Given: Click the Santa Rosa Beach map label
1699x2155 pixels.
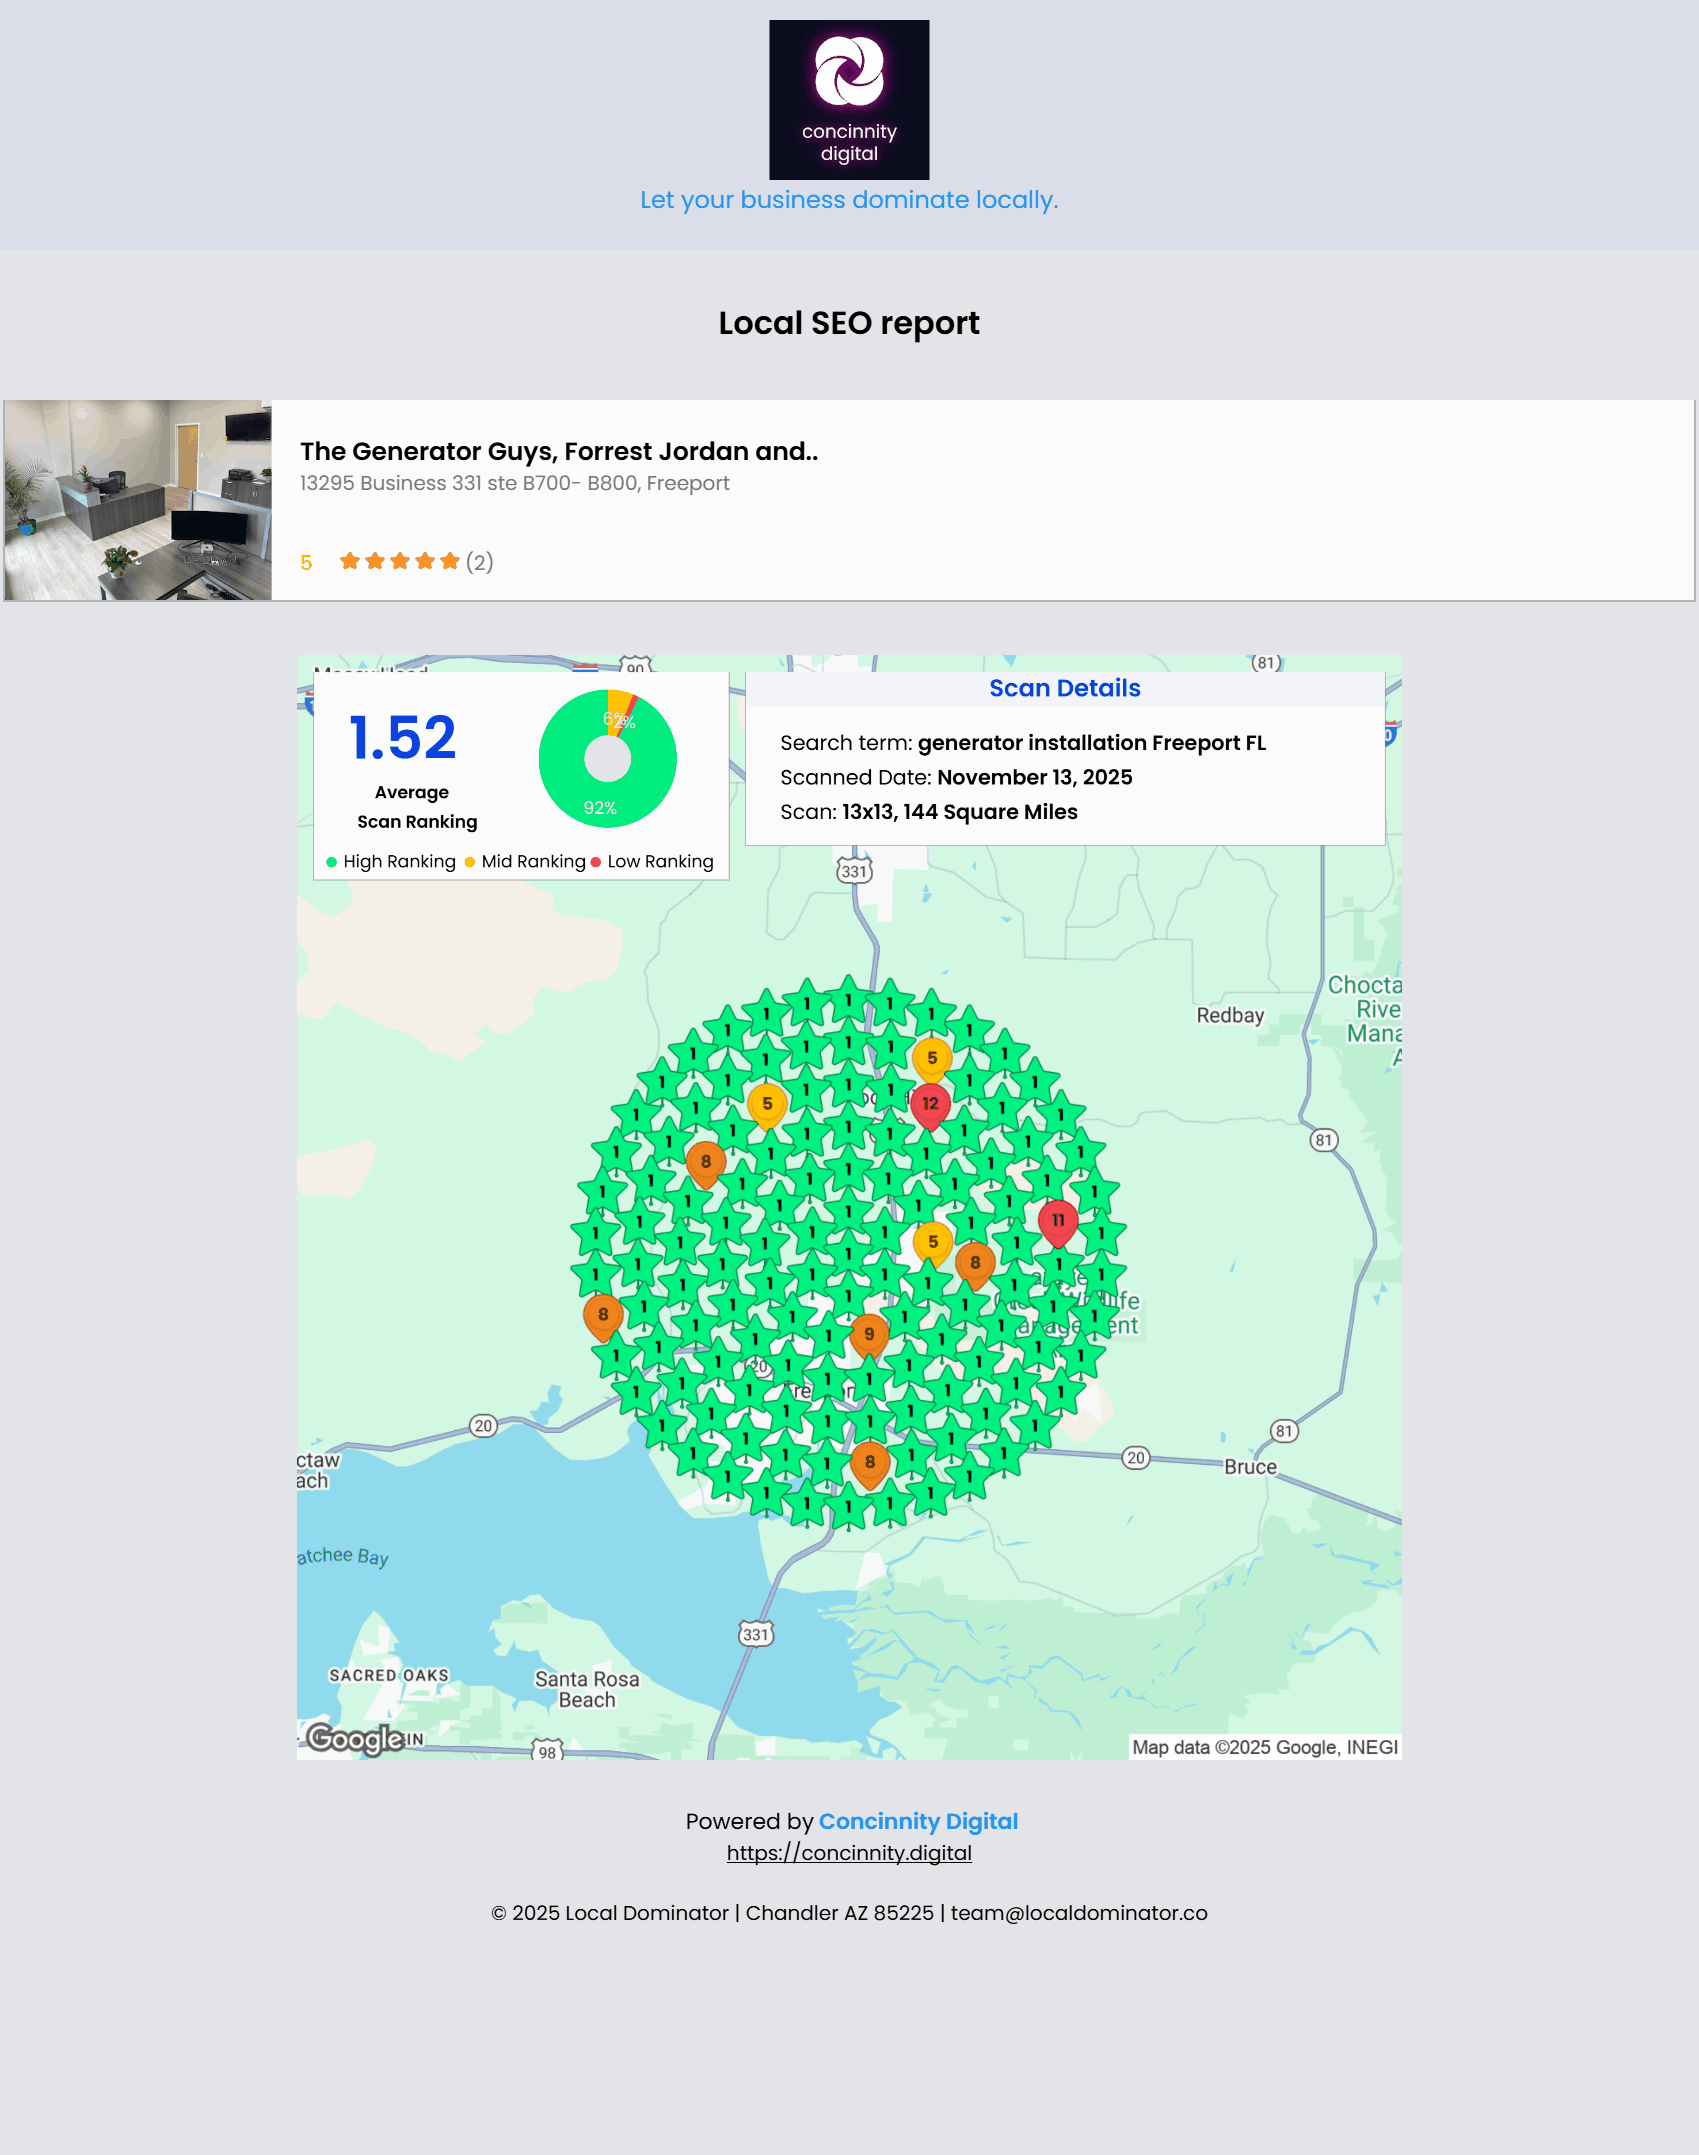Looking at the screenshot, I should pos(587,1689).
